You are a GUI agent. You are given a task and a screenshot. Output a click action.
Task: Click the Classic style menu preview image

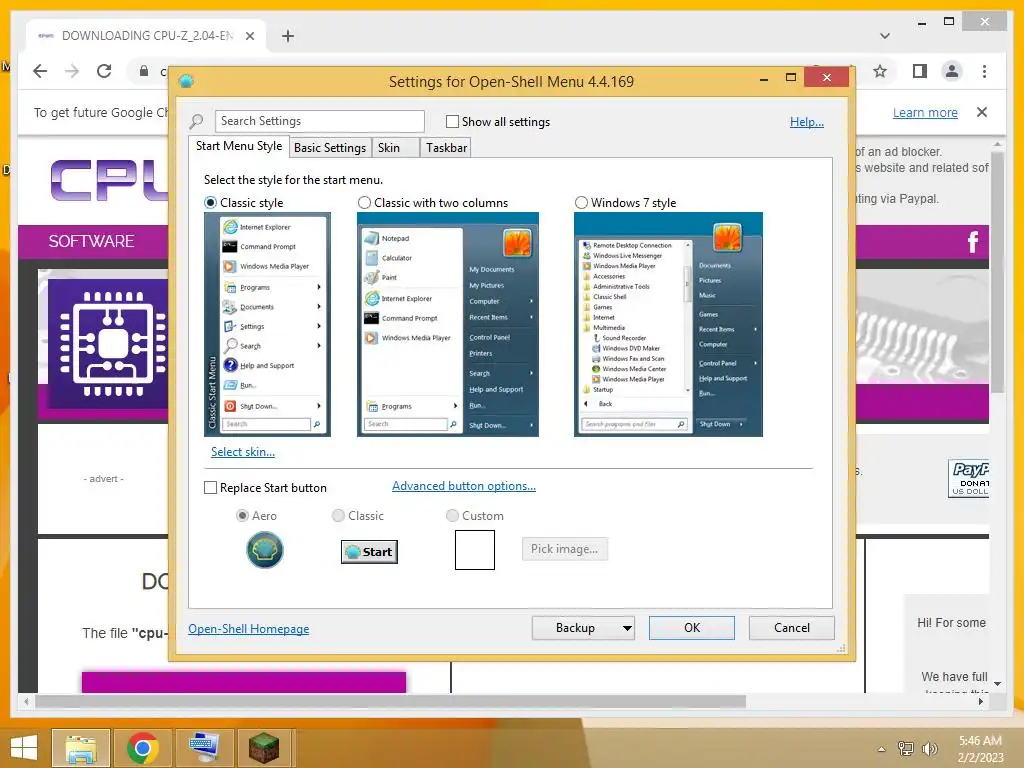click(x=267, y=325)
